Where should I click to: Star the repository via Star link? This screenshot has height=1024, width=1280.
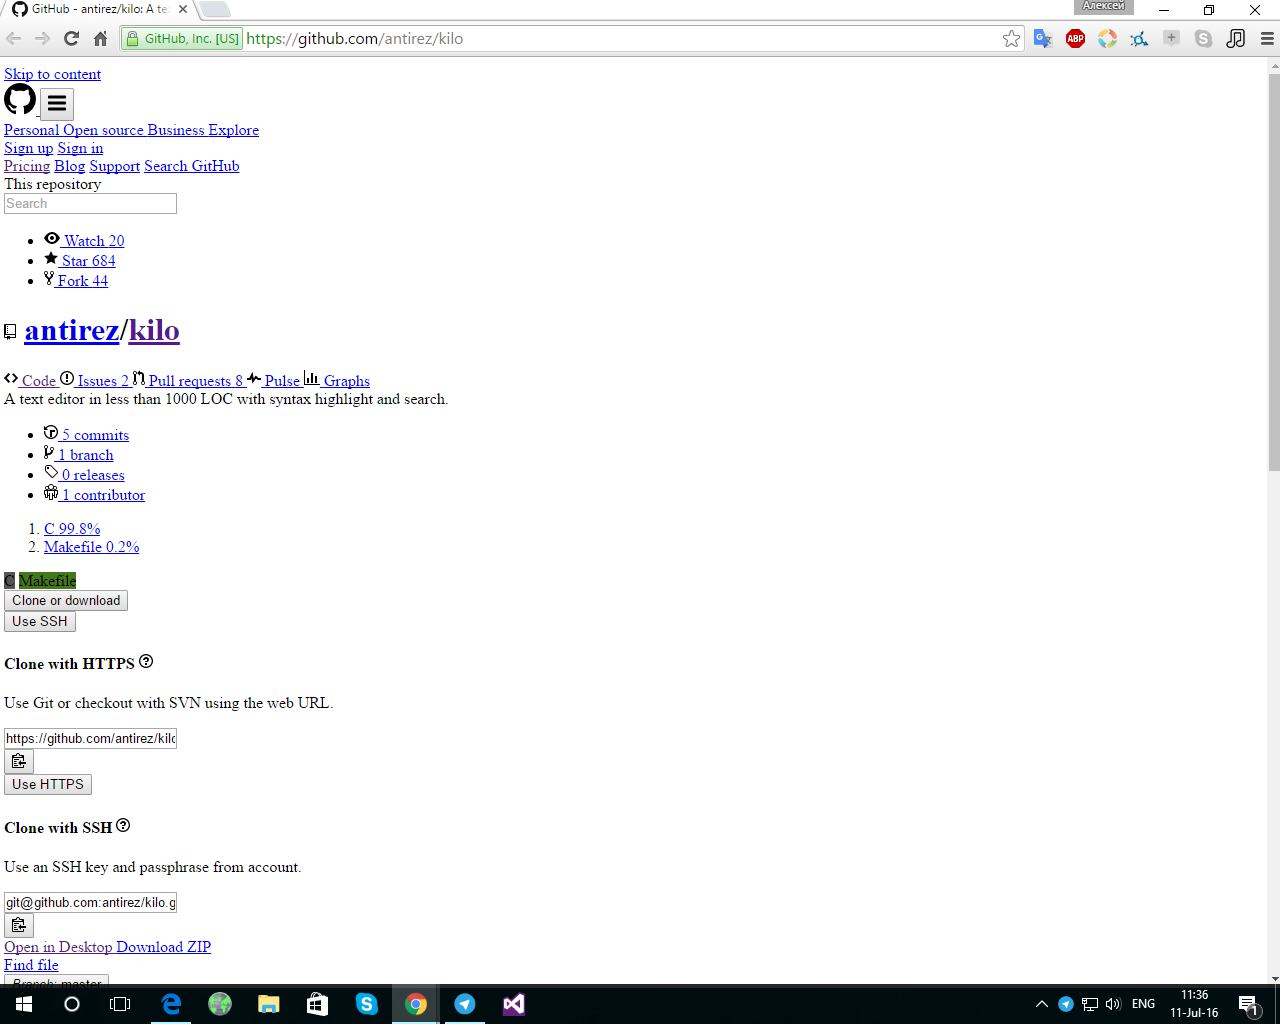point(80,260)
